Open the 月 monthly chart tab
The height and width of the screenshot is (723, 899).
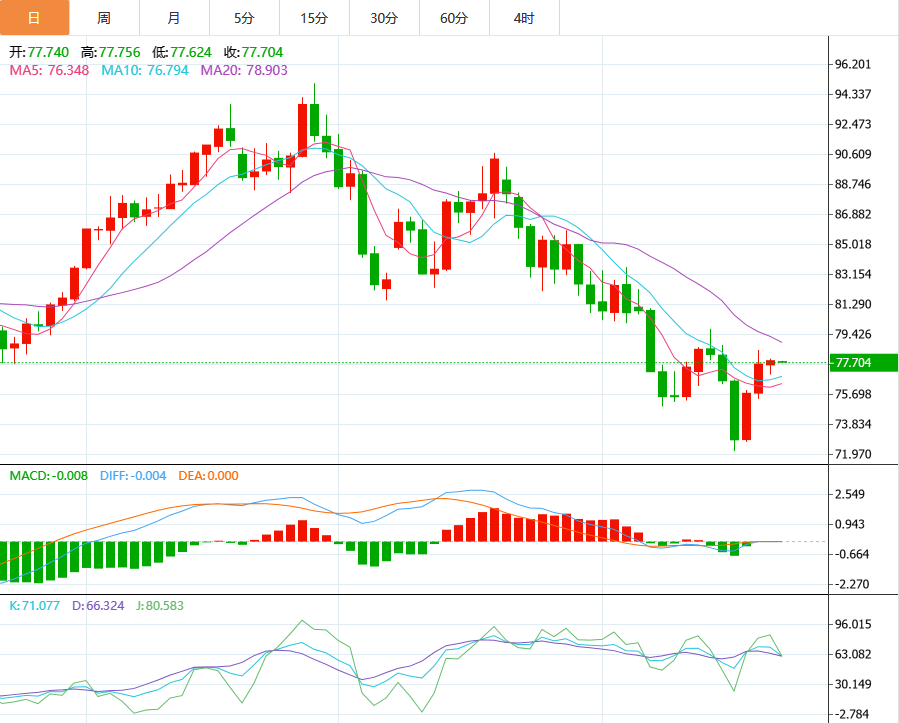coord(174,18)
